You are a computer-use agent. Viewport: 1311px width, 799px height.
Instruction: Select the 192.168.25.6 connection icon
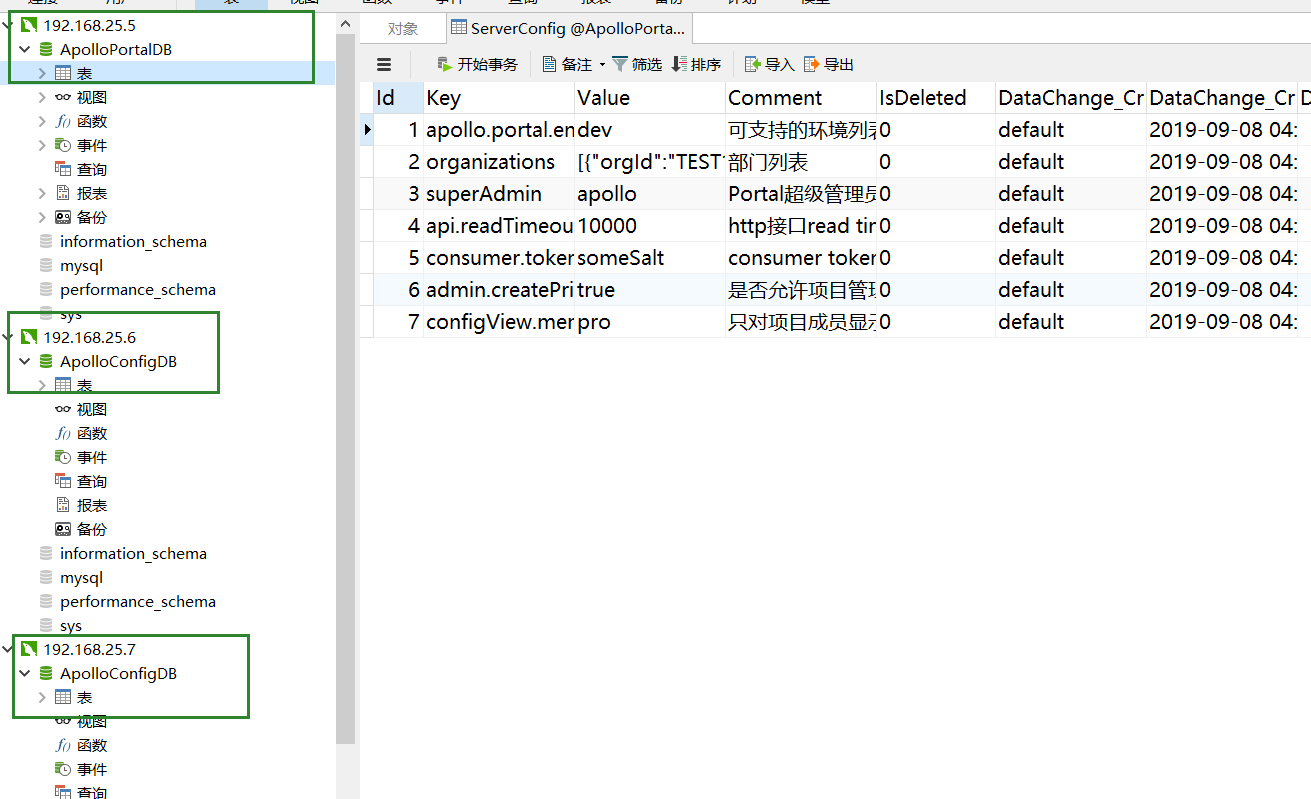tap(29, 337)
